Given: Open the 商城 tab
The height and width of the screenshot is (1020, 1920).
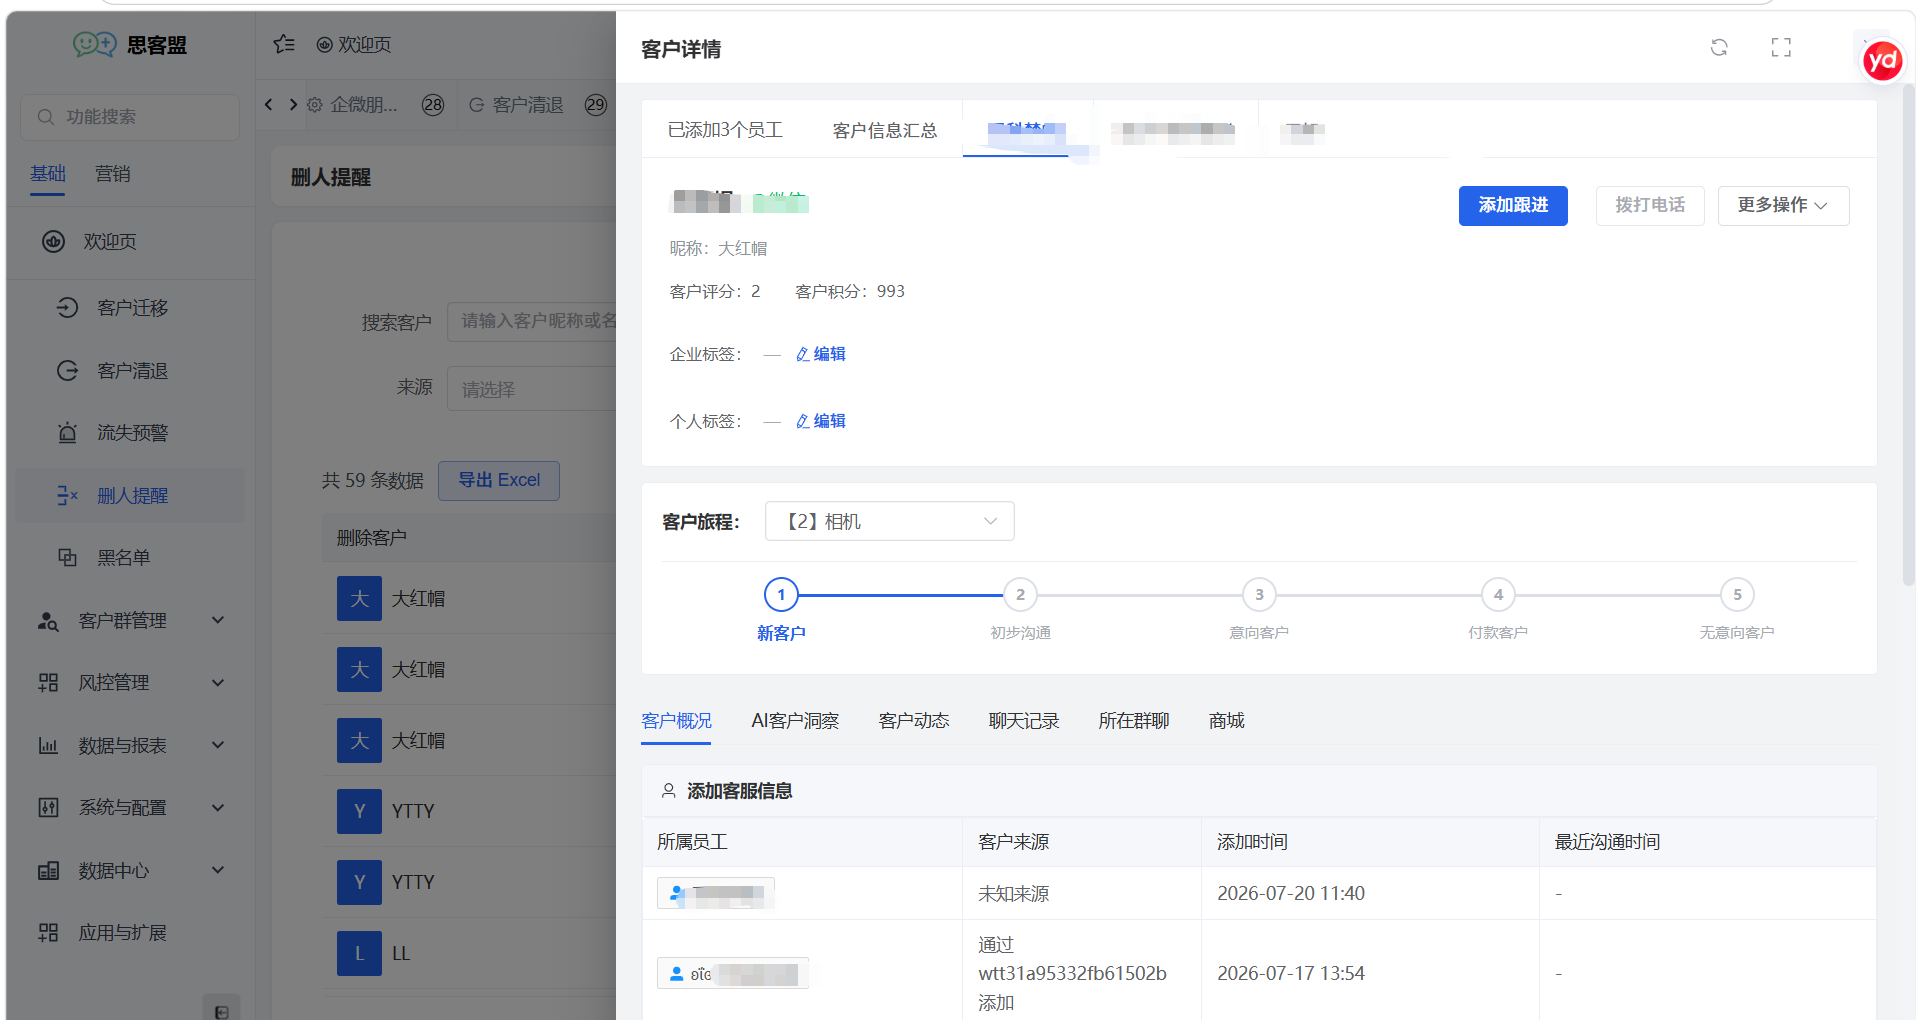Looking at the screenshot, I should point(1227,721).
